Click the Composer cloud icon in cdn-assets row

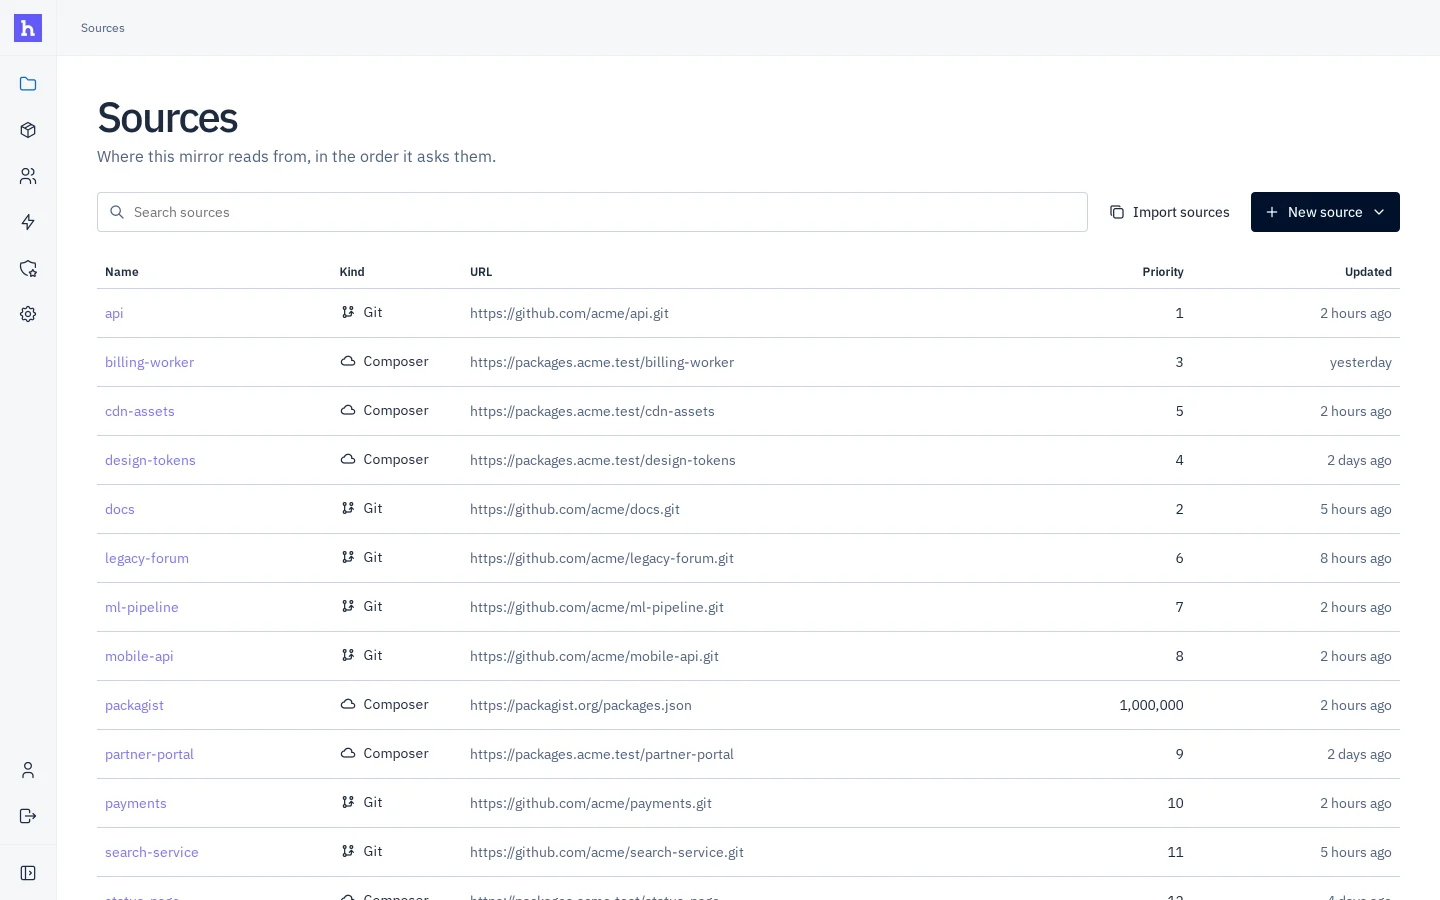click(x=348, y=410)
